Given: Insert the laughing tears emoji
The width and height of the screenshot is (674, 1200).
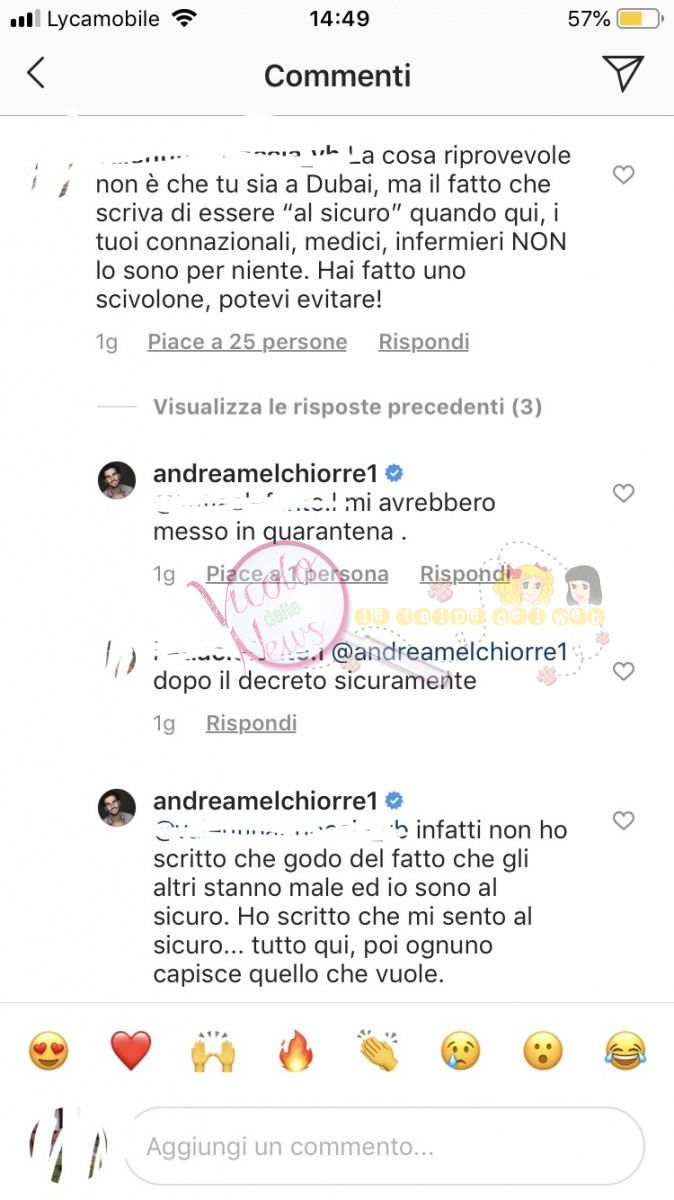Looking at the screenshot, I should click(626, 1051).
